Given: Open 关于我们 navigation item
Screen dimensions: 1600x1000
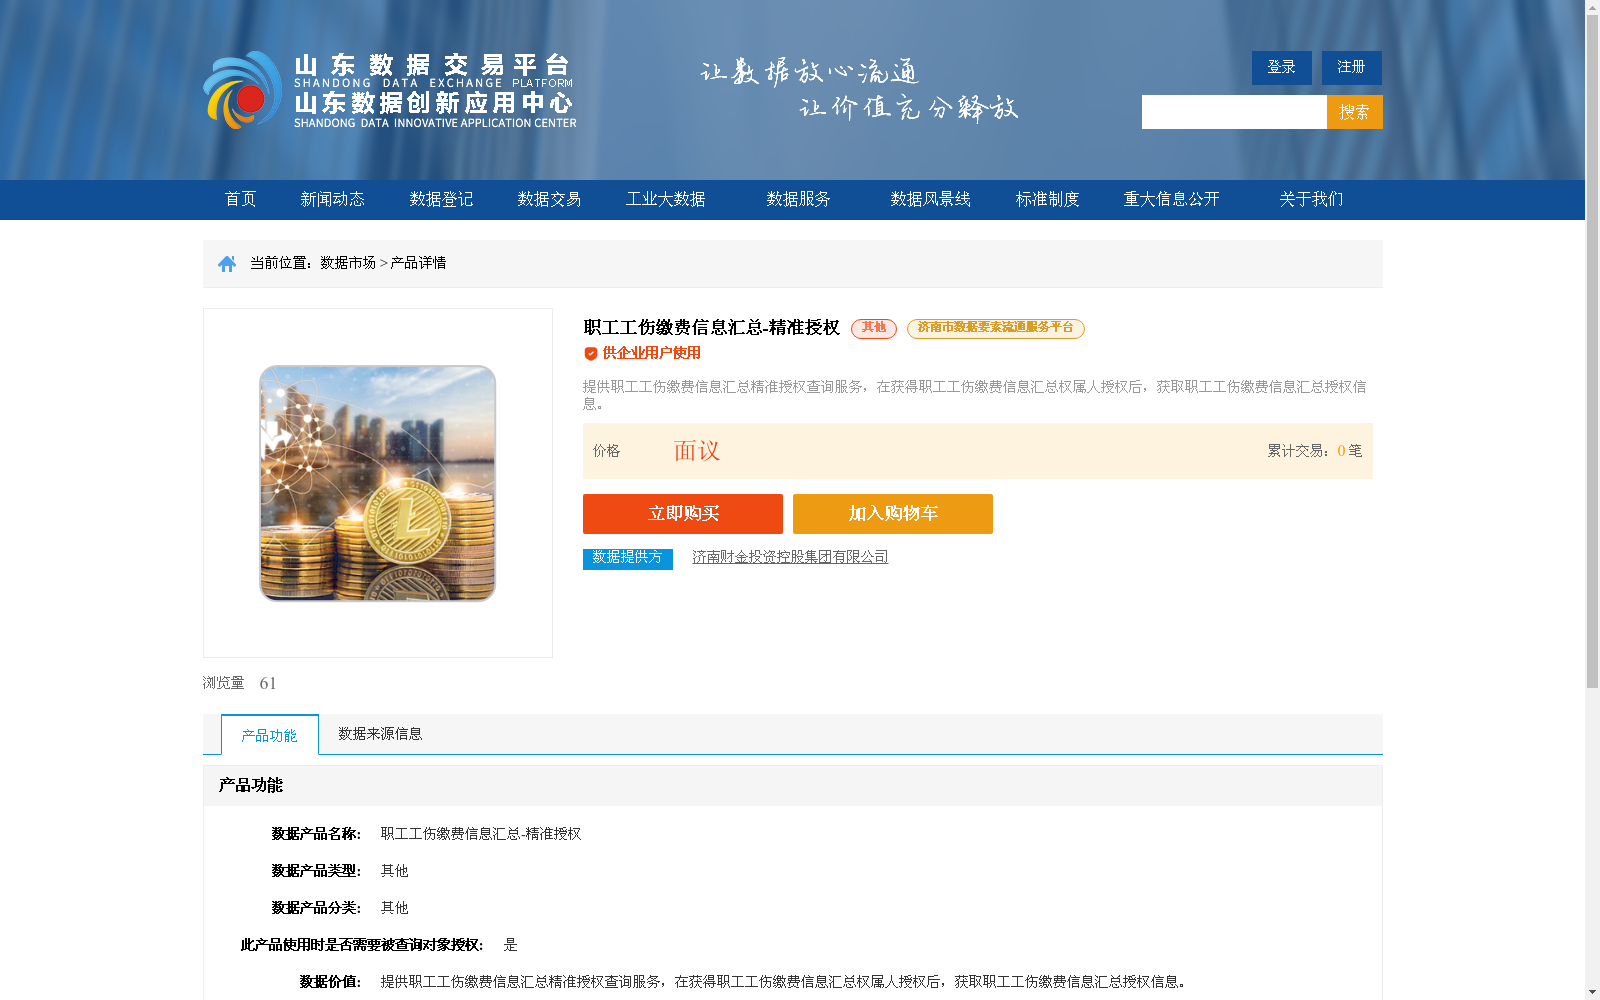Looking at the screenshot, I should (1311, 199).
